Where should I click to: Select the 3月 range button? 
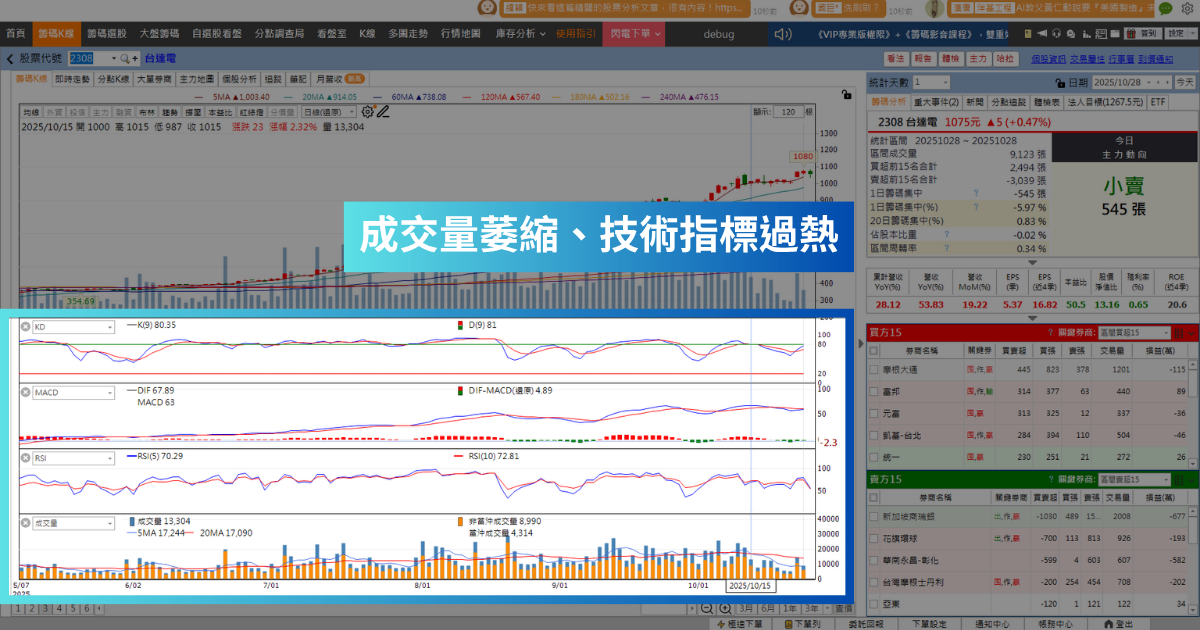coord(746,608)
